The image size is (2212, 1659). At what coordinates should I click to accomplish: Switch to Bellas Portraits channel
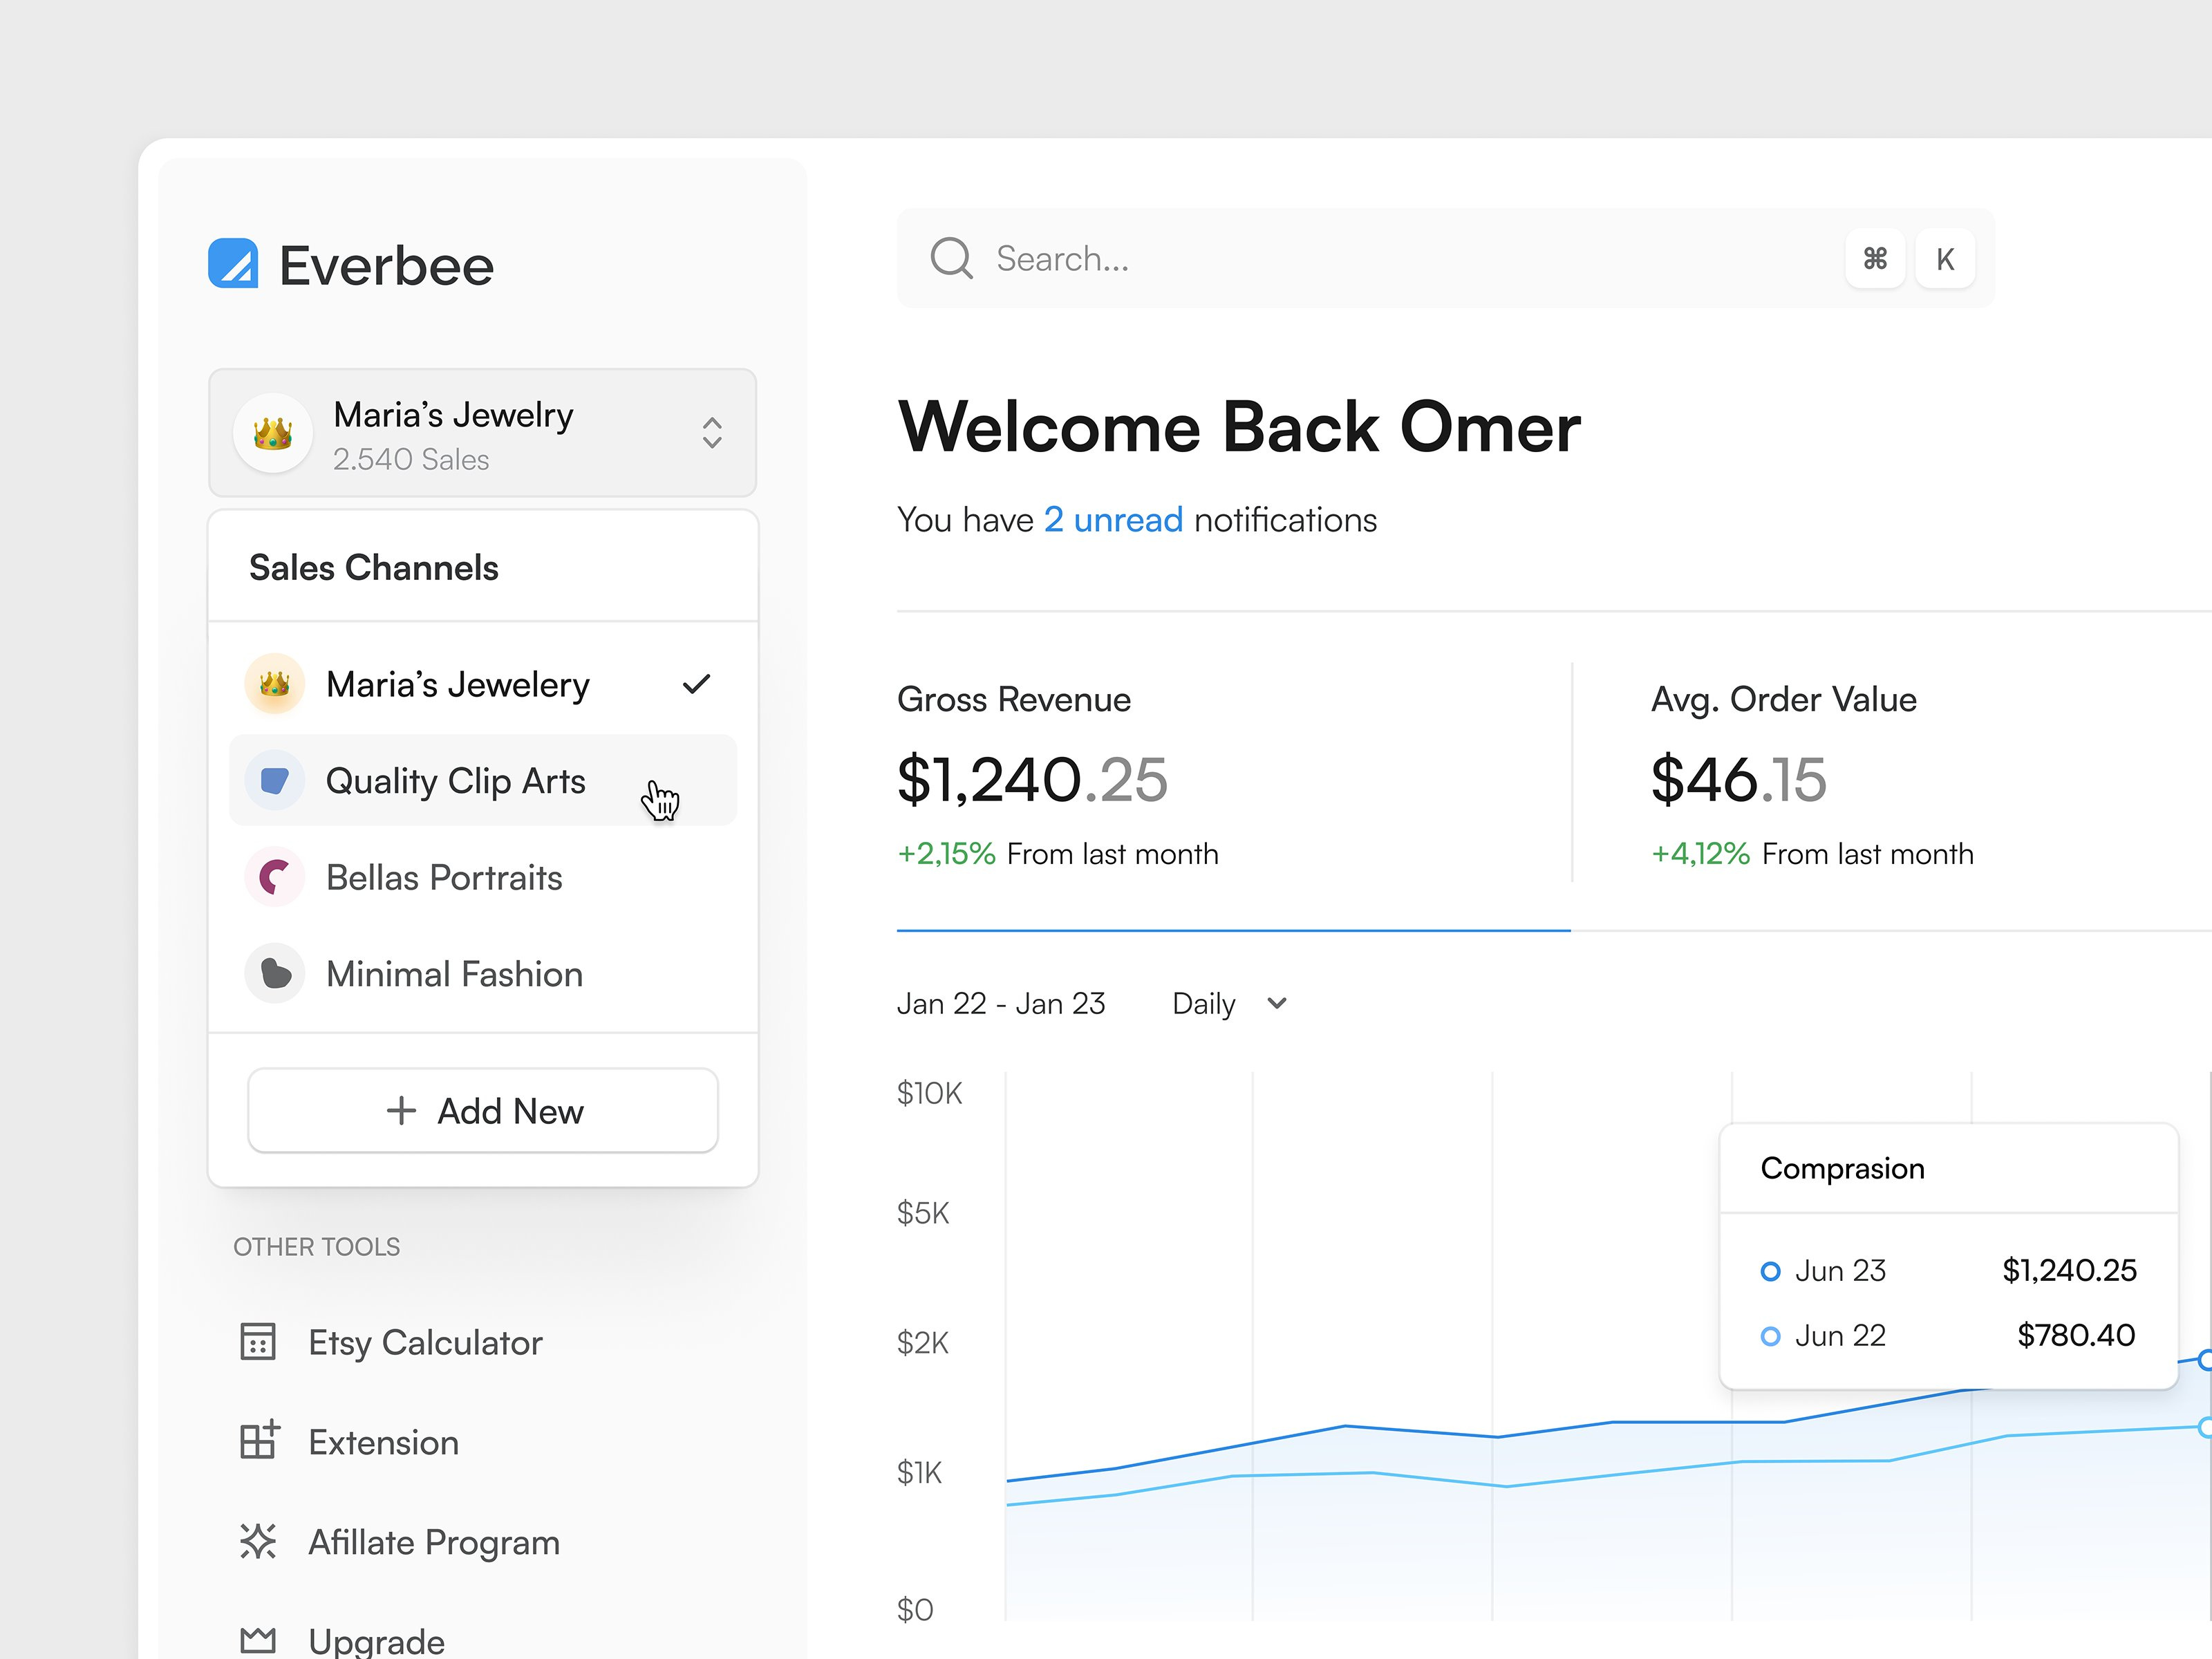click(483, 877)
